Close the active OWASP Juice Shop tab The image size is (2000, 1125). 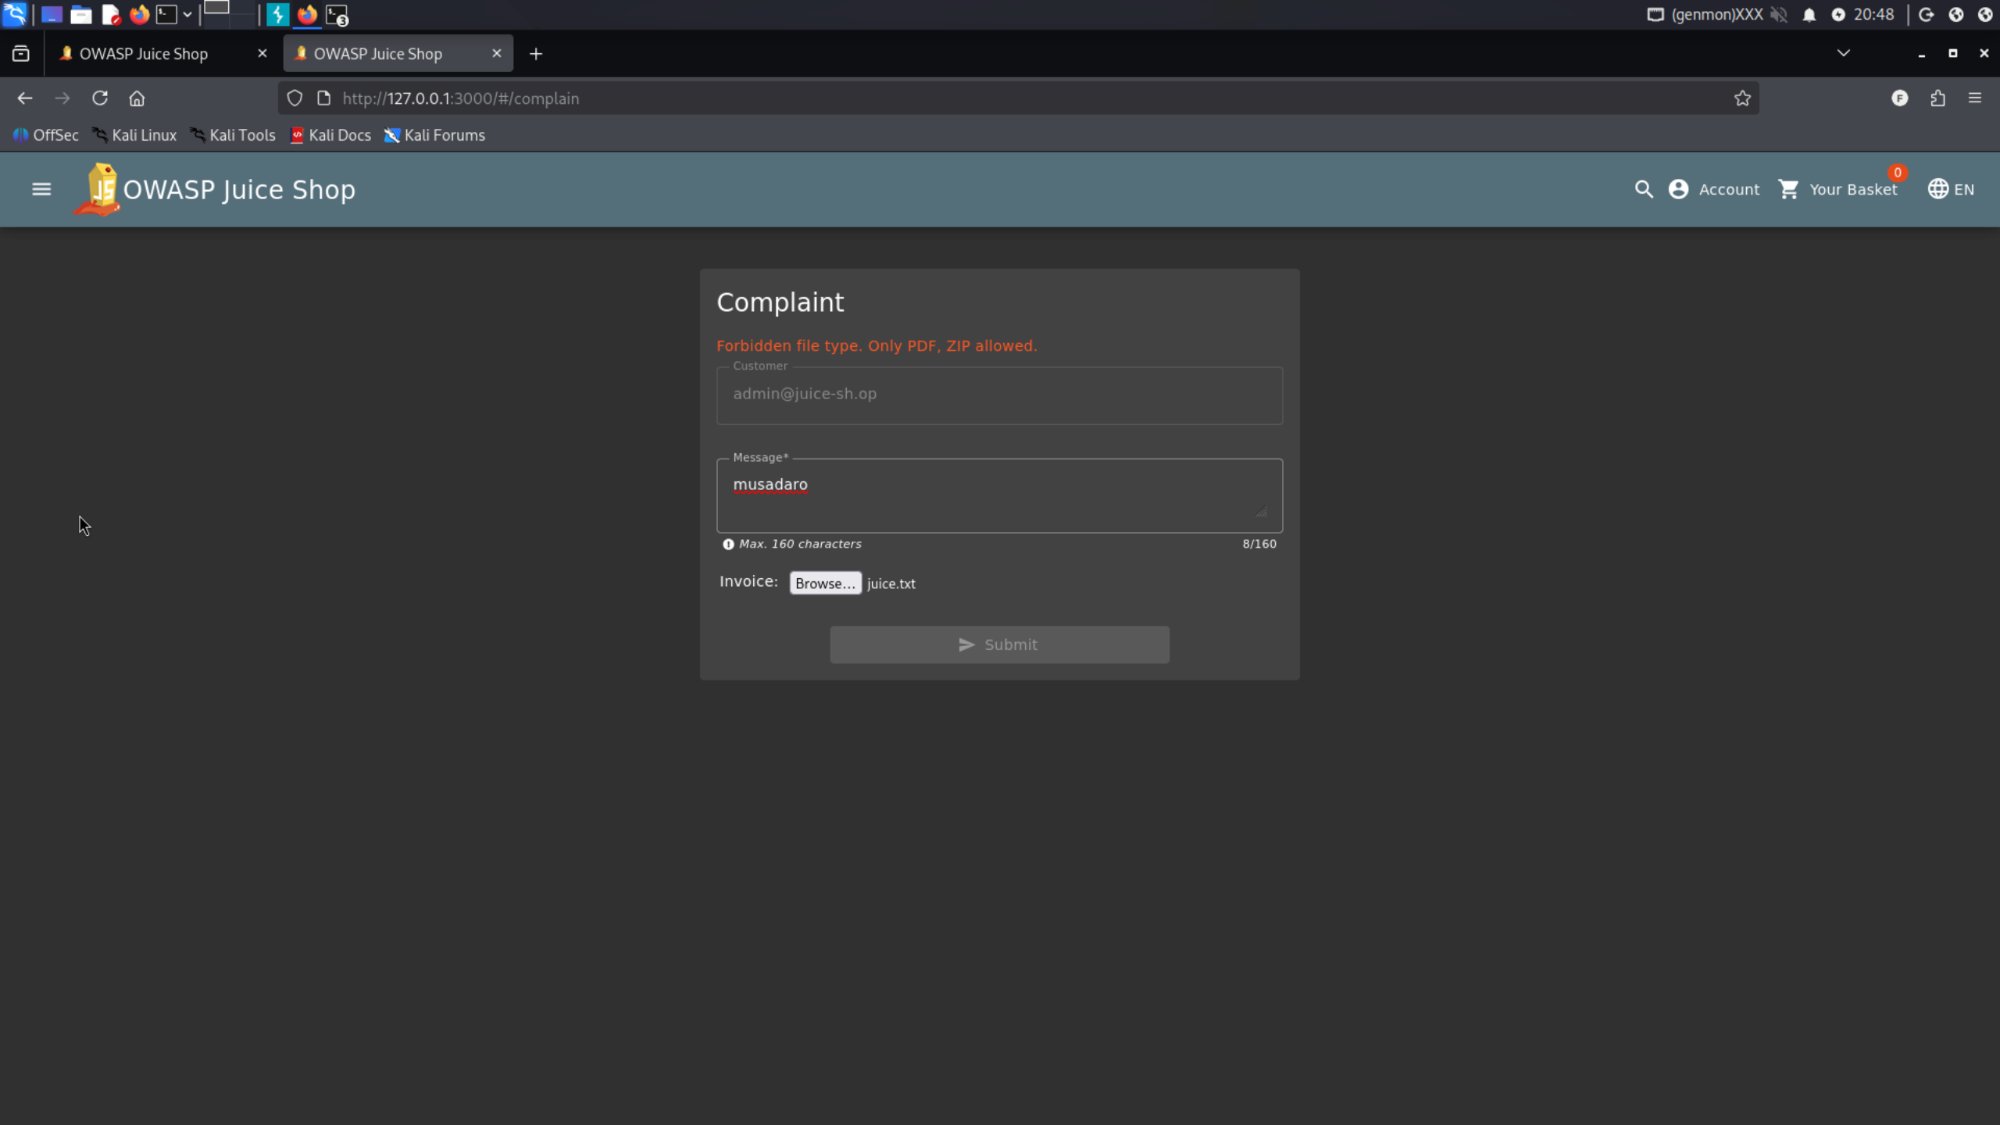(x=496, y=54)
